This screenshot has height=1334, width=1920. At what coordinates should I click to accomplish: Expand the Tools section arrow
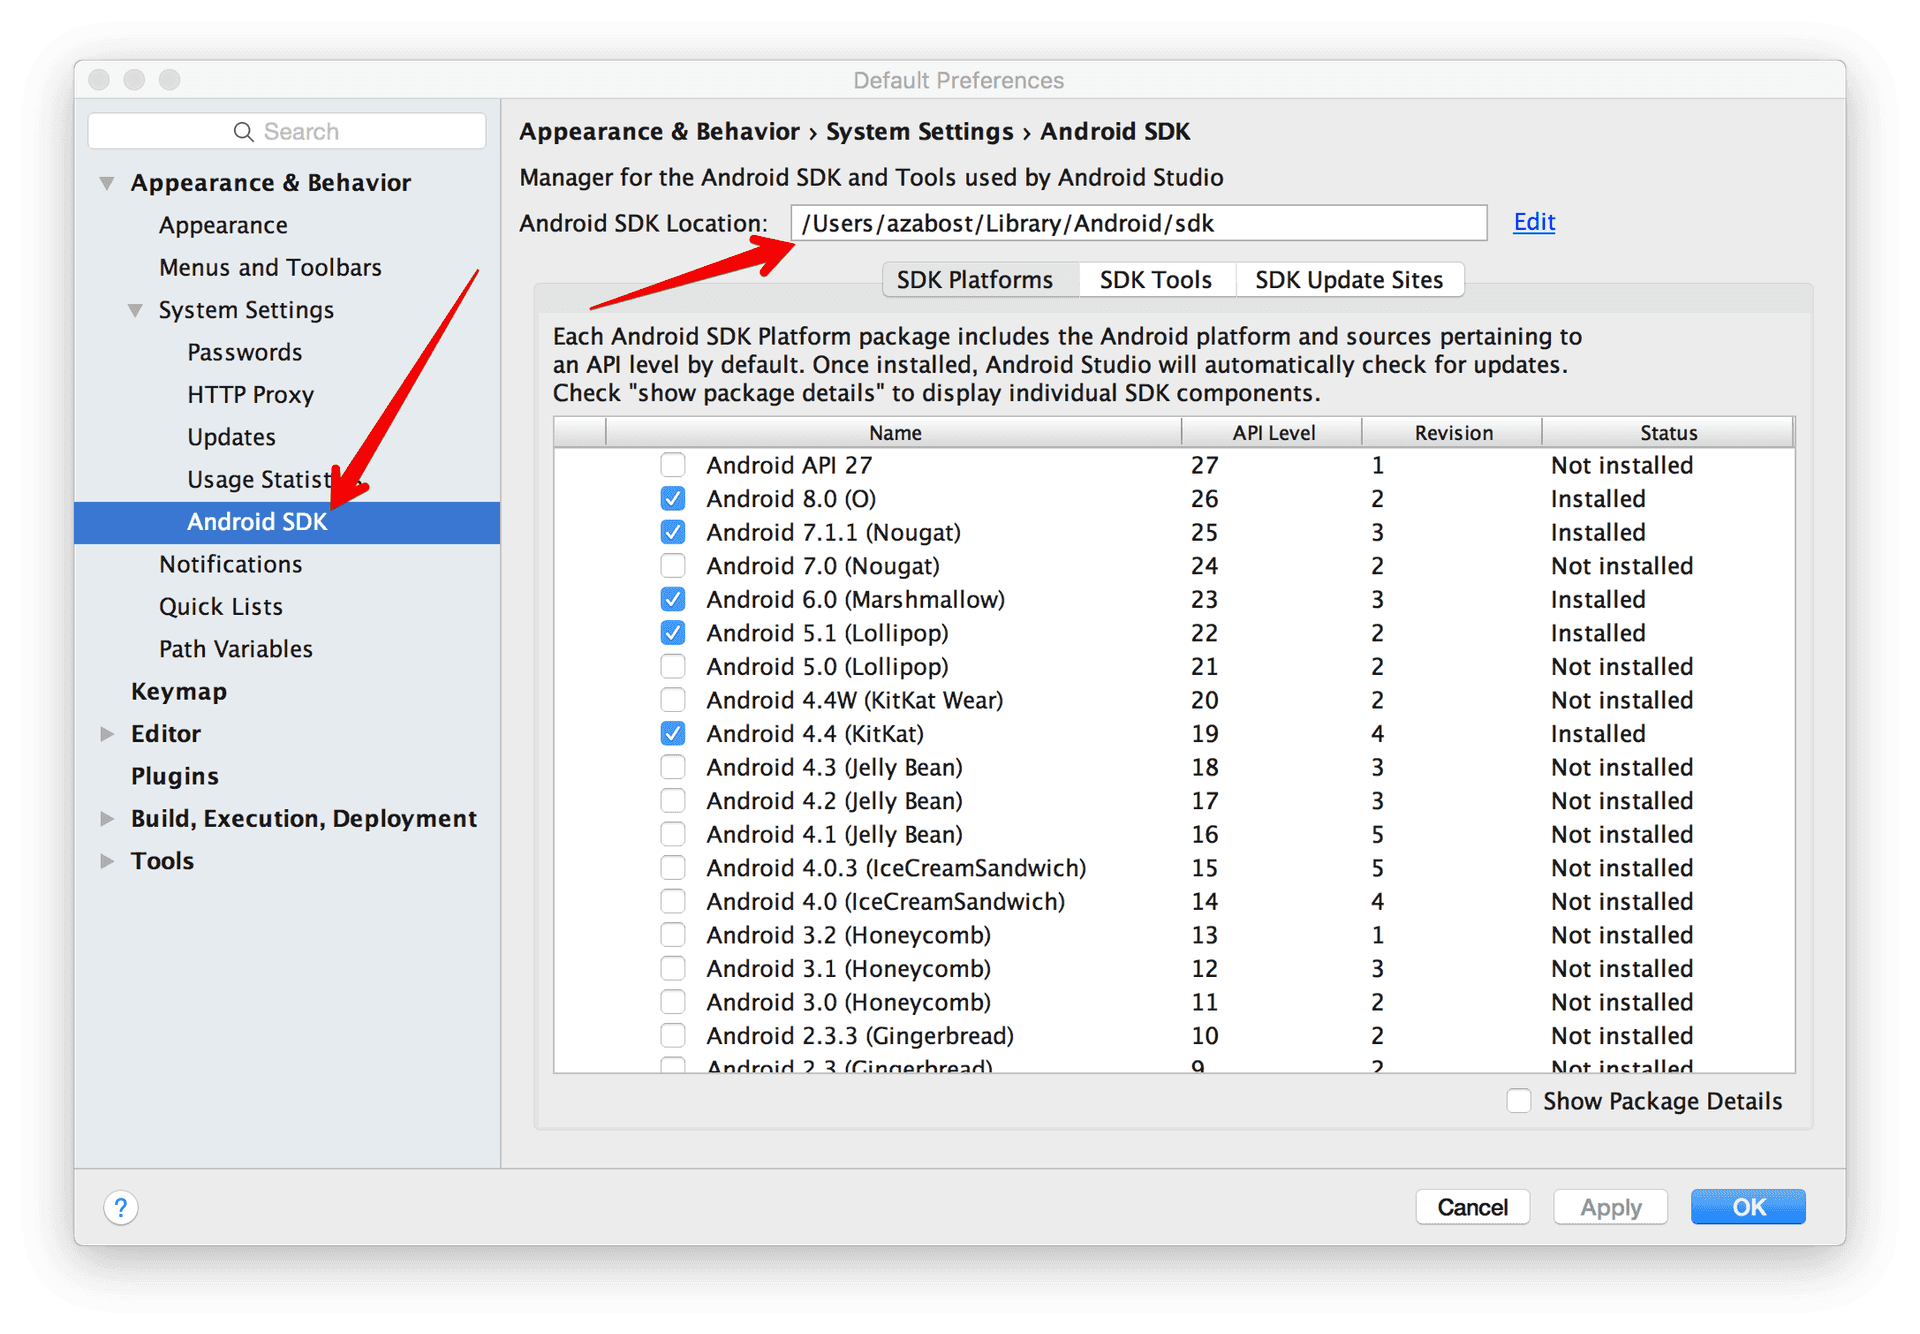(107, 861)
